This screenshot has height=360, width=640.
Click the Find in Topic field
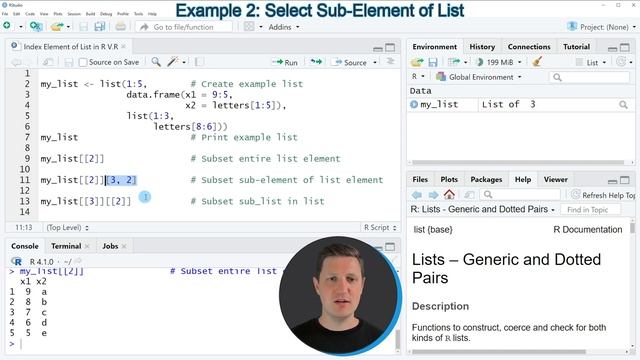click(590, 210)
